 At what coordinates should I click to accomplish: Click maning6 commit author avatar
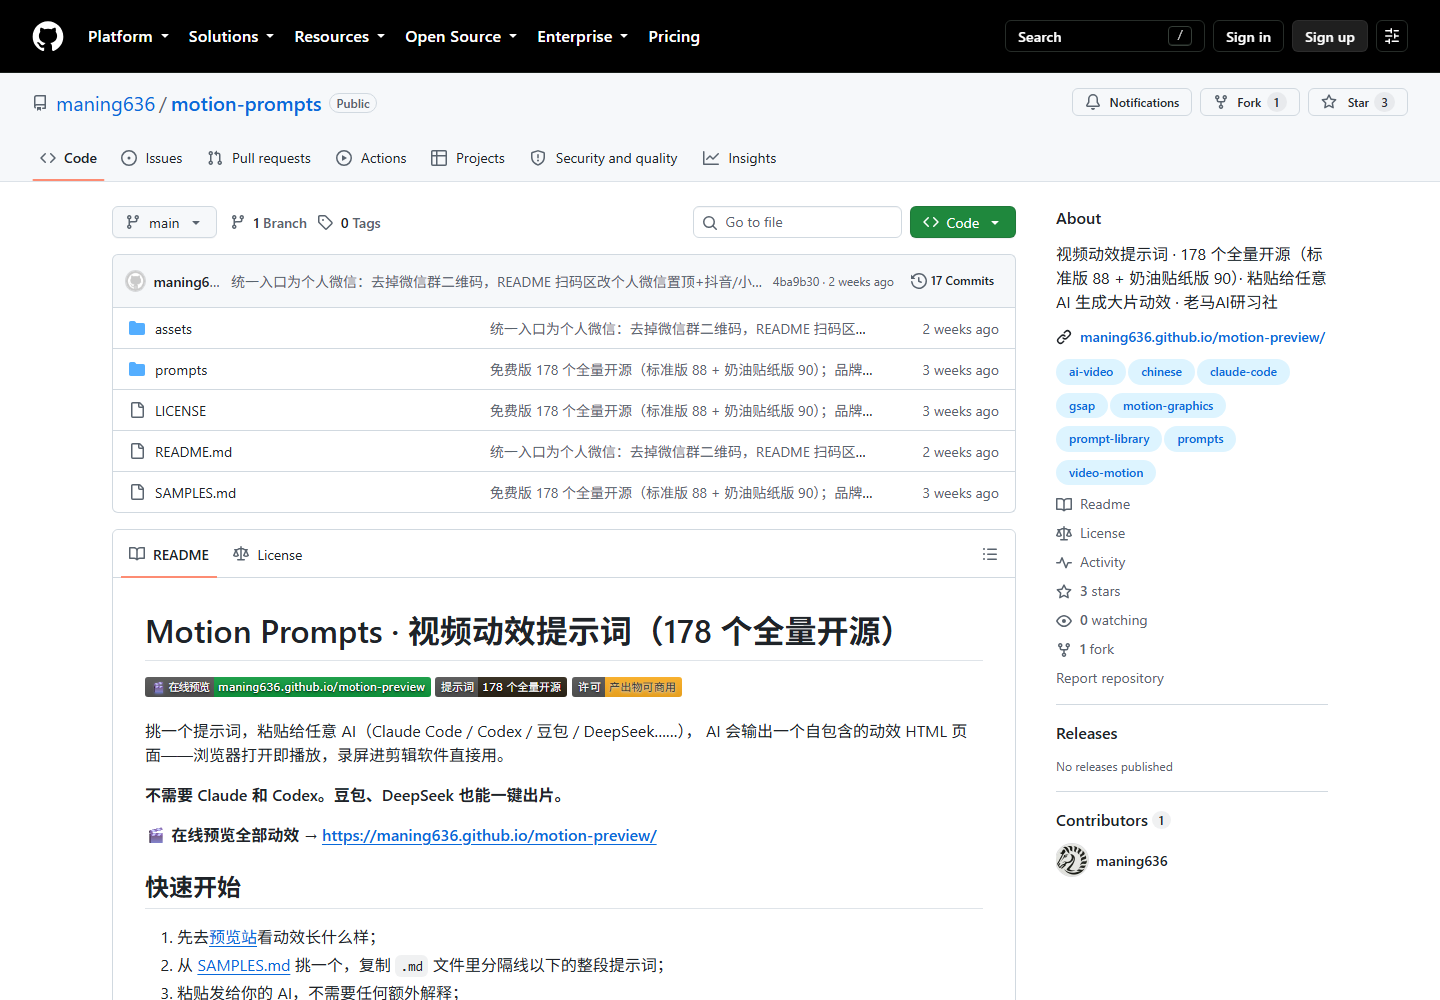point(136,281)
